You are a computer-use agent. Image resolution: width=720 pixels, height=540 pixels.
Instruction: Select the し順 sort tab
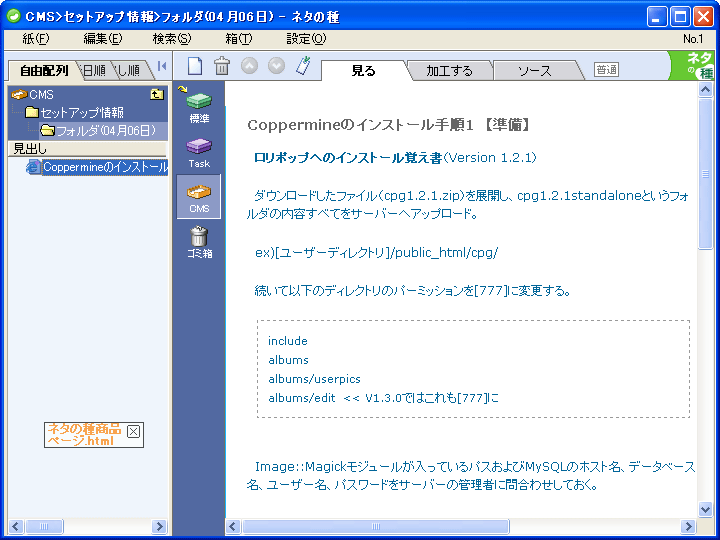tap(129, 71)
